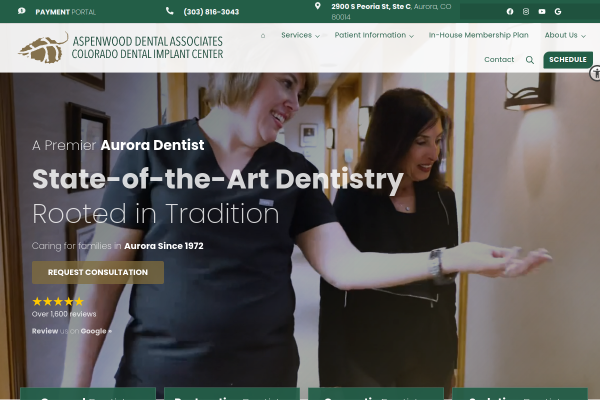The height and width of the screenshot is (400, 600).
Task: Open the YouTube channel icon
Action: point(542,12)
